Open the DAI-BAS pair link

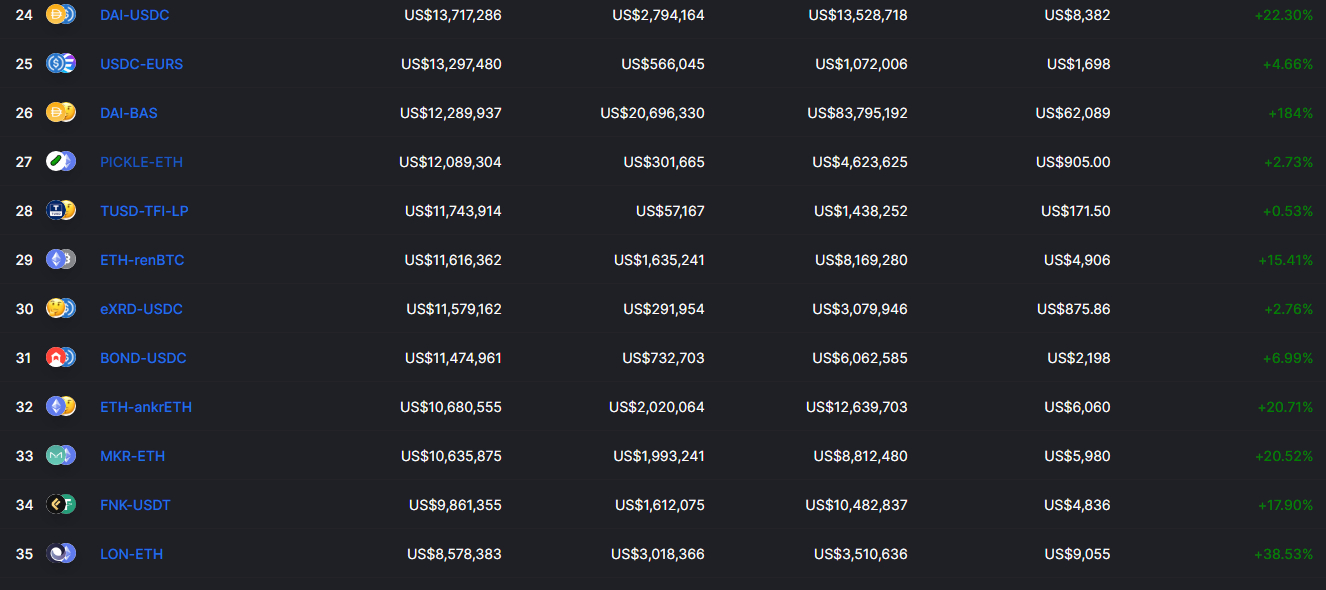pyautogui.click(x=129, y=113)
